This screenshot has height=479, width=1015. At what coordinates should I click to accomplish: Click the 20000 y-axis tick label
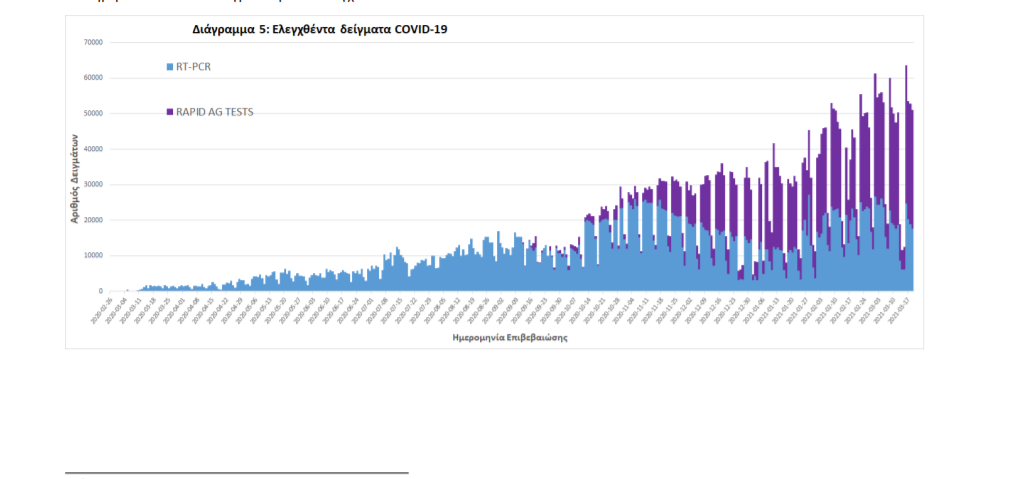(x=93, y=220)
